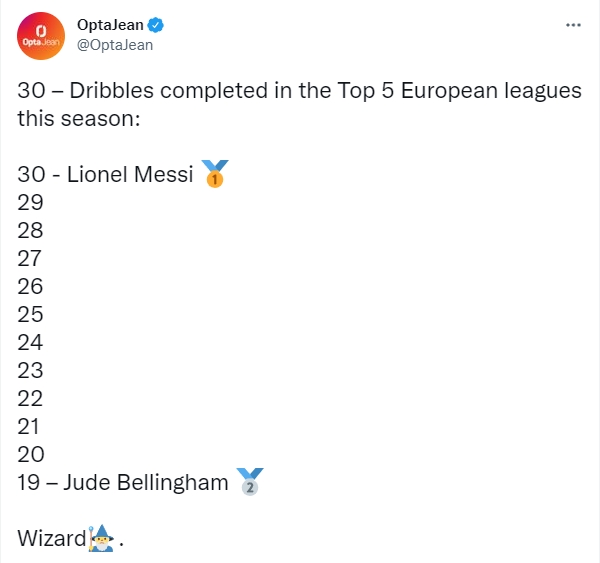Click the '19 – Jude Bellingham' line
This screenshot has height=563, width=600.
123,482
